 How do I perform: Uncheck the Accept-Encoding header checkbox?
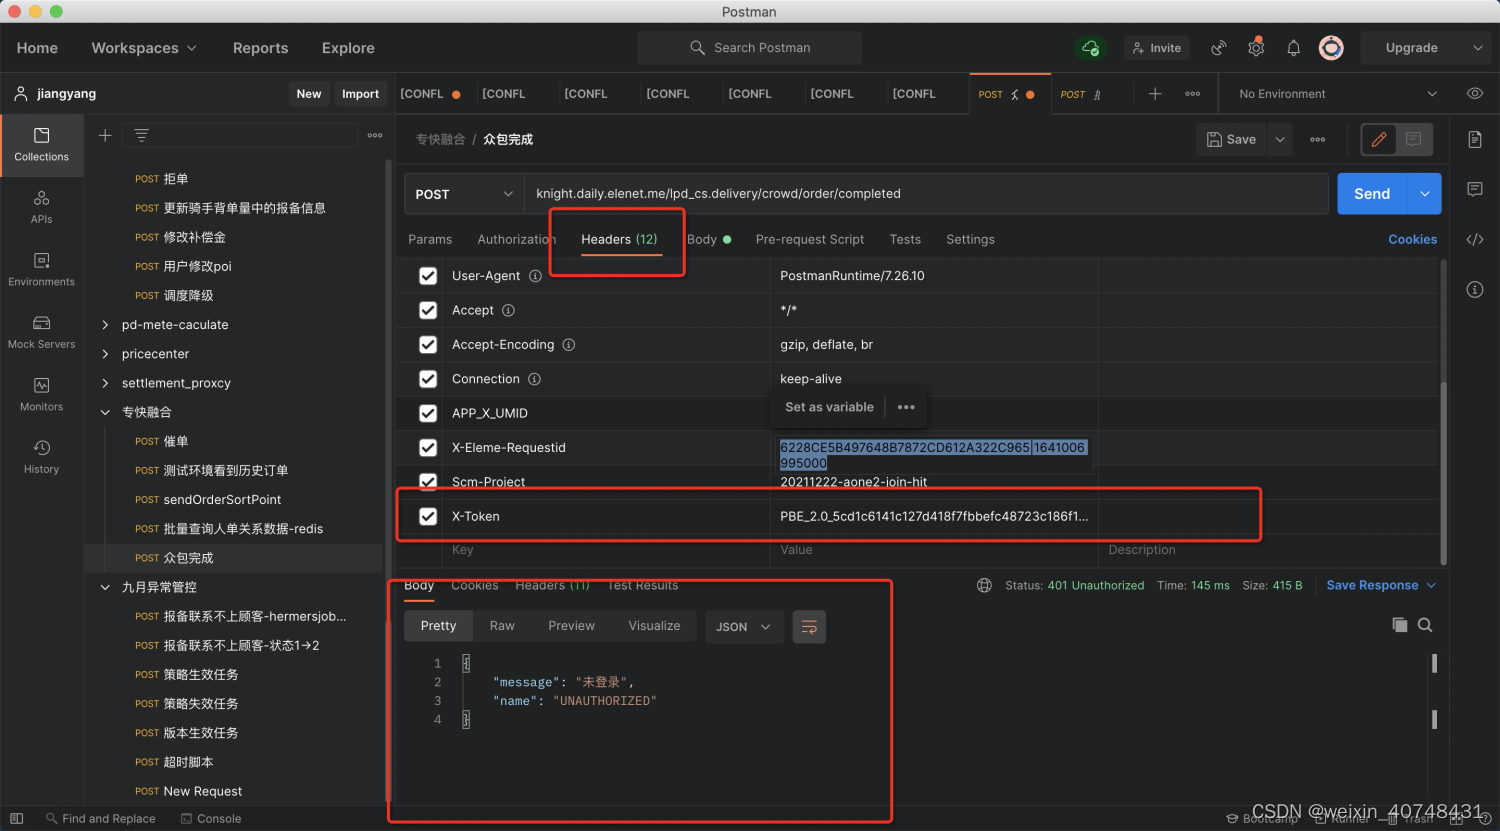click(428, 344)
